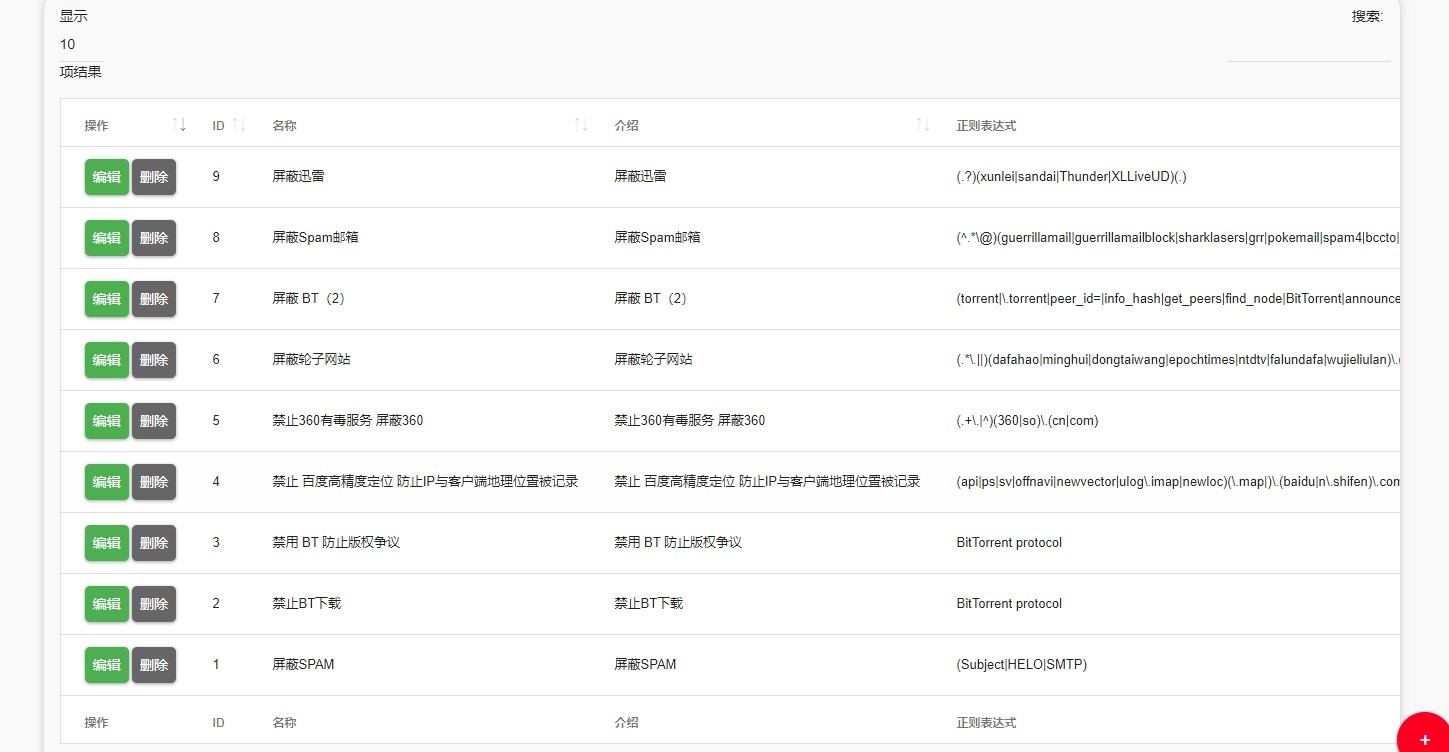This screenshot has width=1449, height=752.
Task: Delete rule 7 屏蔽 BT（2）
Action: click(154, 299)
